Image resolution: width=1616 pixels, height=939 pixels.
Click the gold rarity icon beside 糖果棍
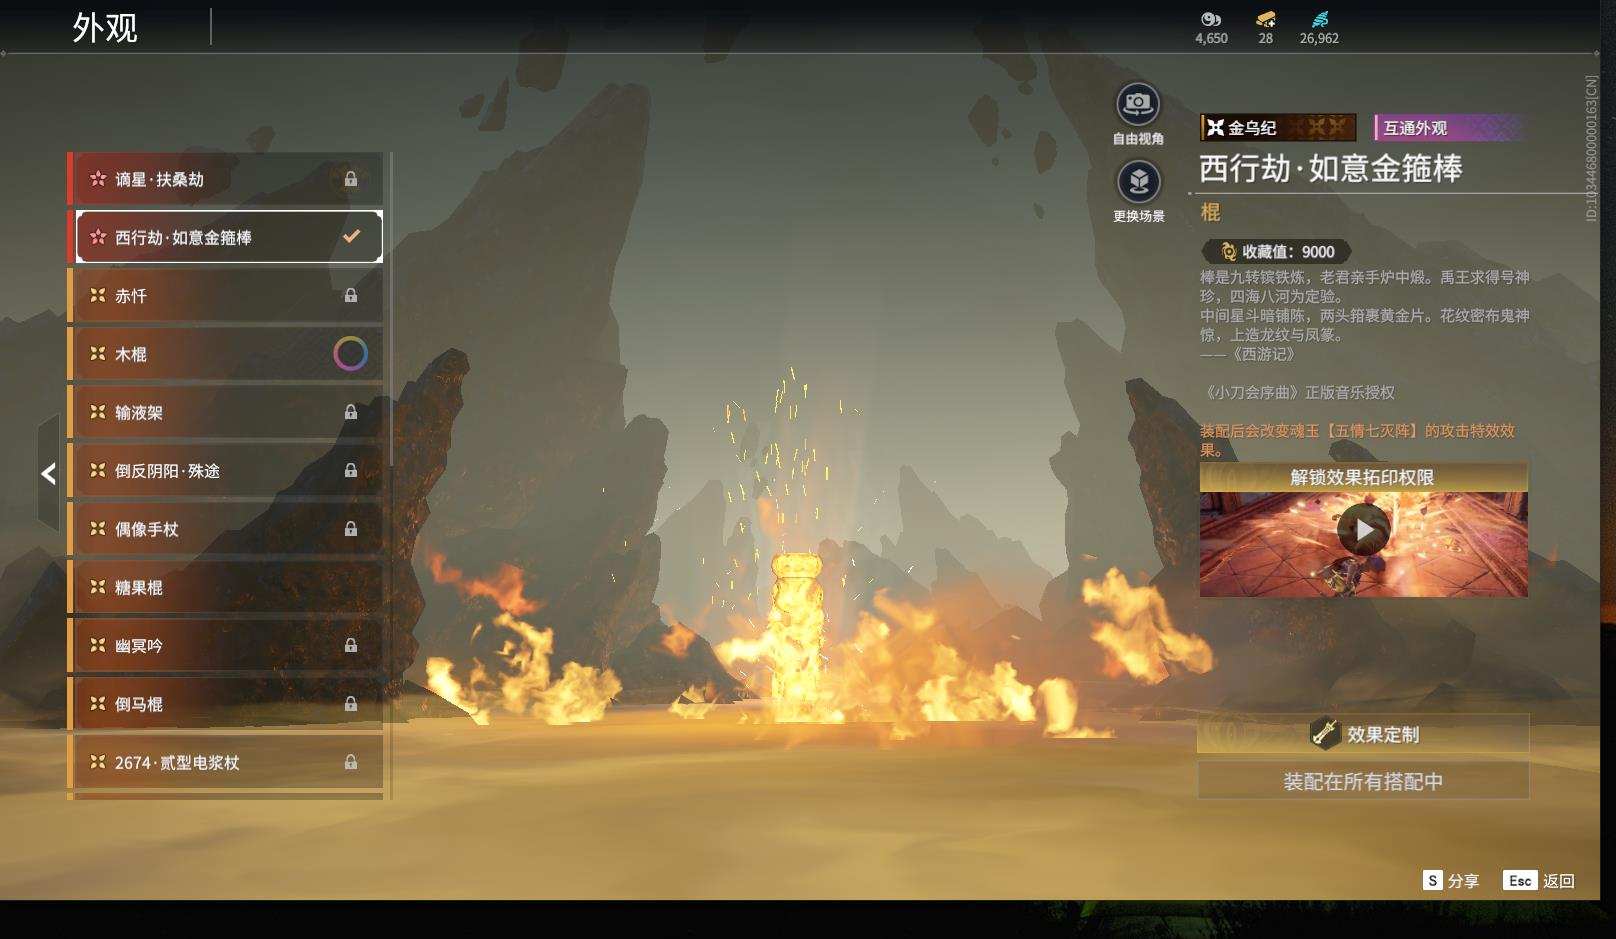pos(98,587)
